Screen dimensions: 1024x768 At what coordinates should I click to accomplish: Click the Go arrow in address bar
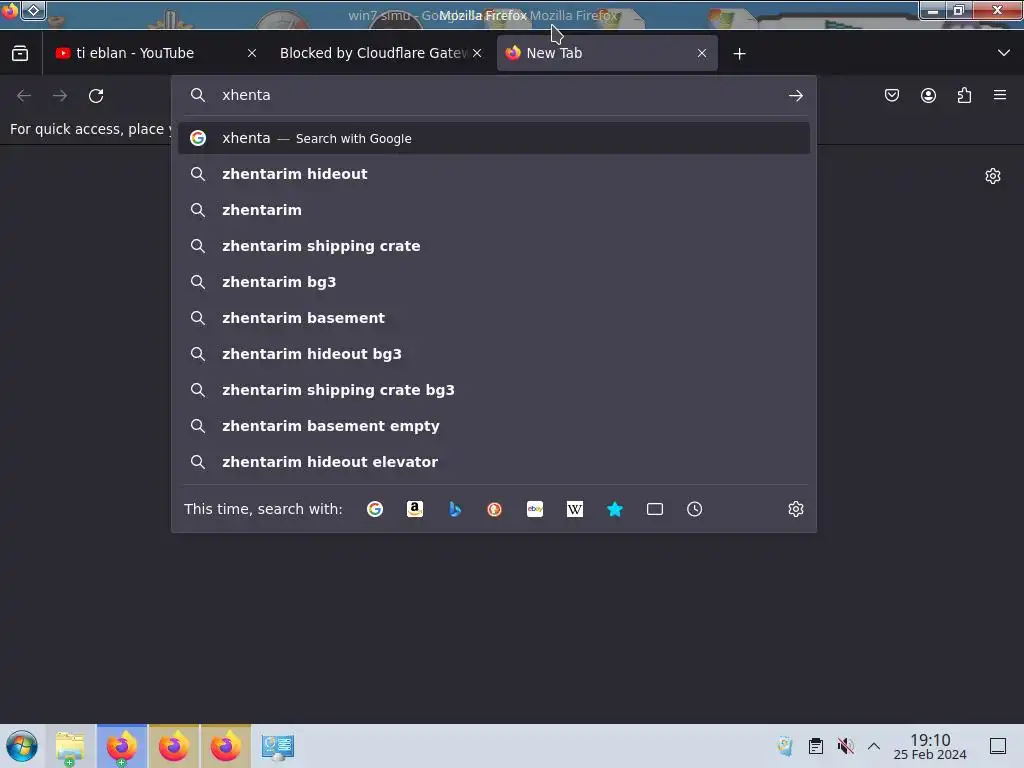tap(795, 96)
